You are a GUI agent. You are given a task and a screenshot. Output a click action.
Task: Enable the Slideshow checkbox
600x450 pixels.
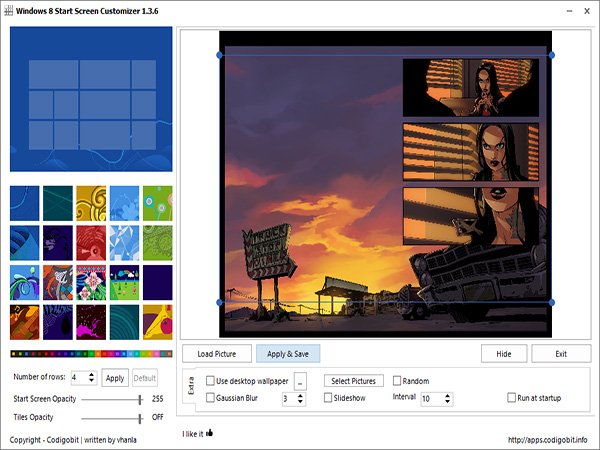[328, 398]
